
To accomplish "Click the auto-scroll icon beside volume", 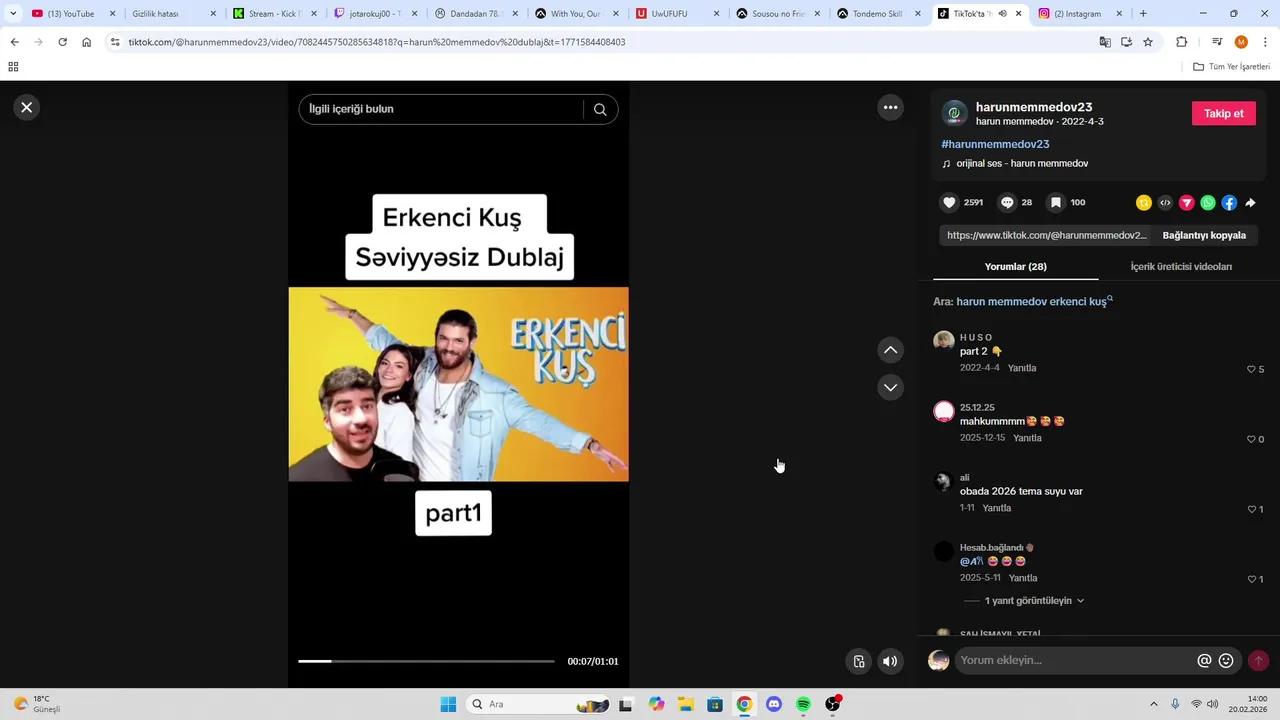I will pos(859,661).
